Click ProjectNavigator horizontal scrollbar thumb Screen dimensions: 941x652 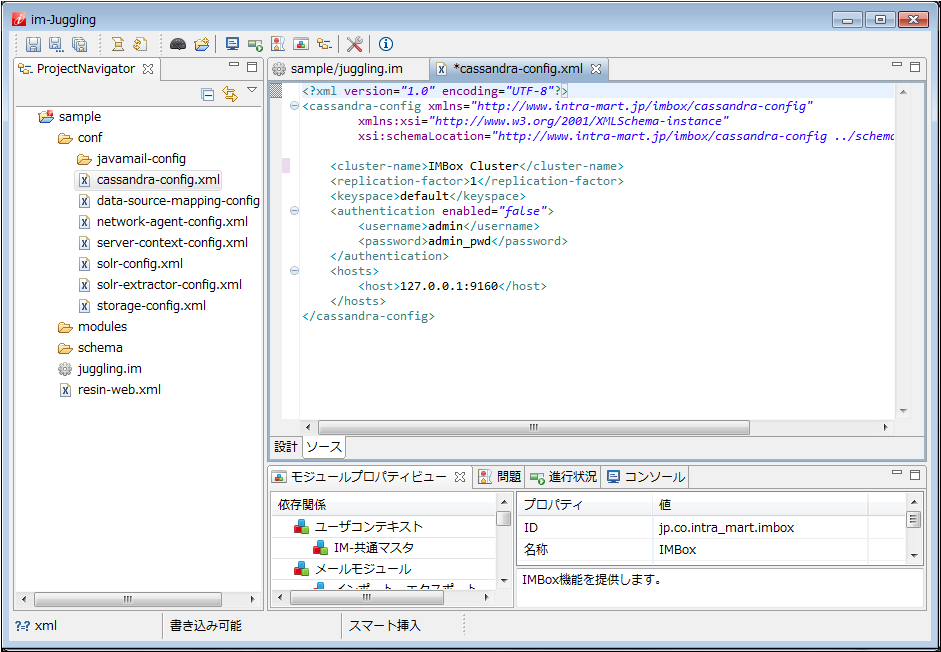[128, 599]
